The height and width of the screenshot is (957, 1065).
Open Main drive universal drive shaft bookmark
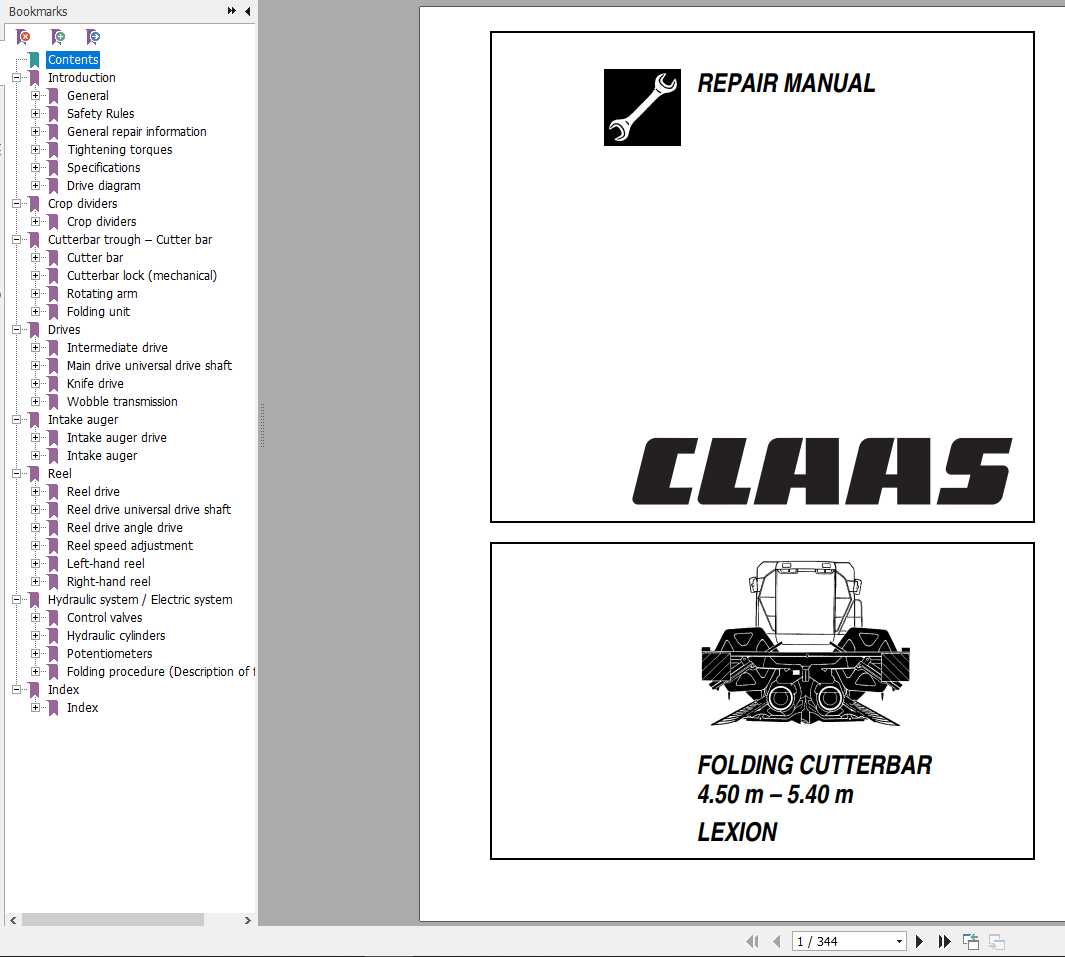click(149, 365)
